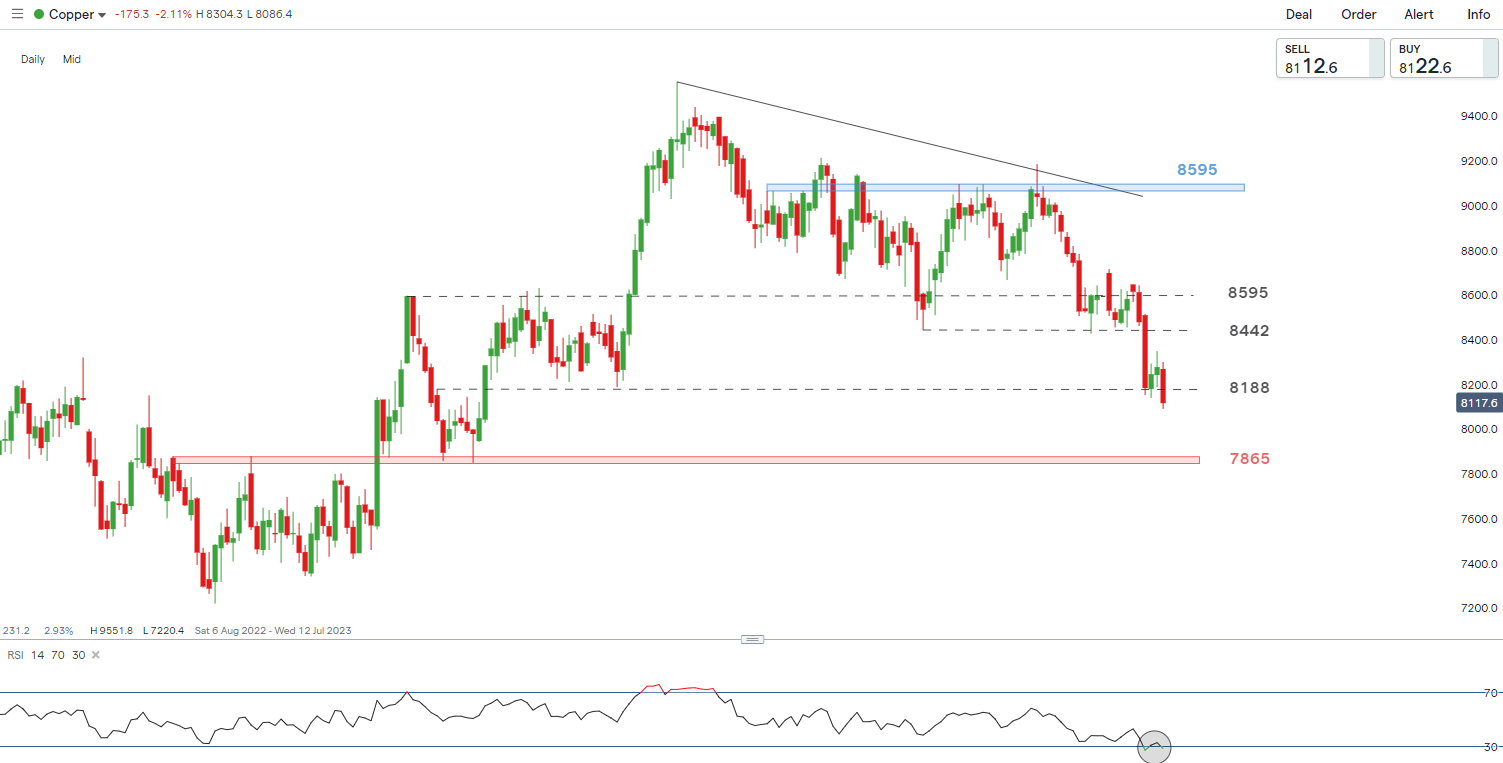The image size is (1503, 763).
Task: Click the 9000.0 price axis label
Action: (x=1478, y=206)
